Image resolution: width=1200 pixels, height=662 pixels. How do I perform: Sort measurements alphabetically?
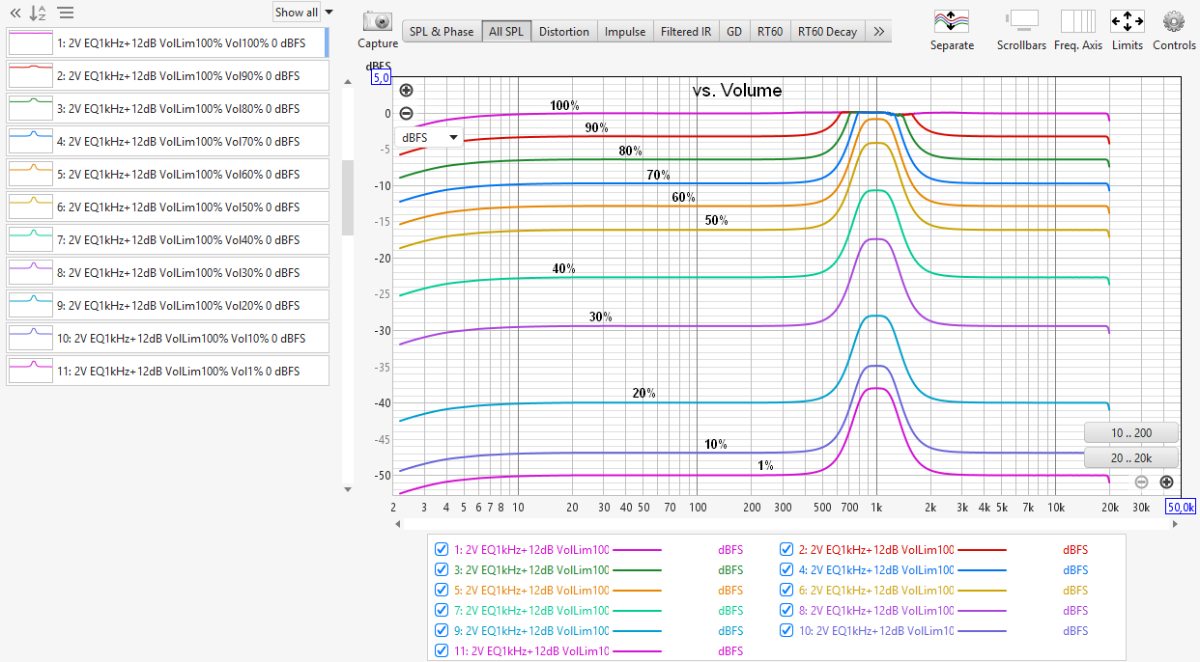(x=36, y=13)
